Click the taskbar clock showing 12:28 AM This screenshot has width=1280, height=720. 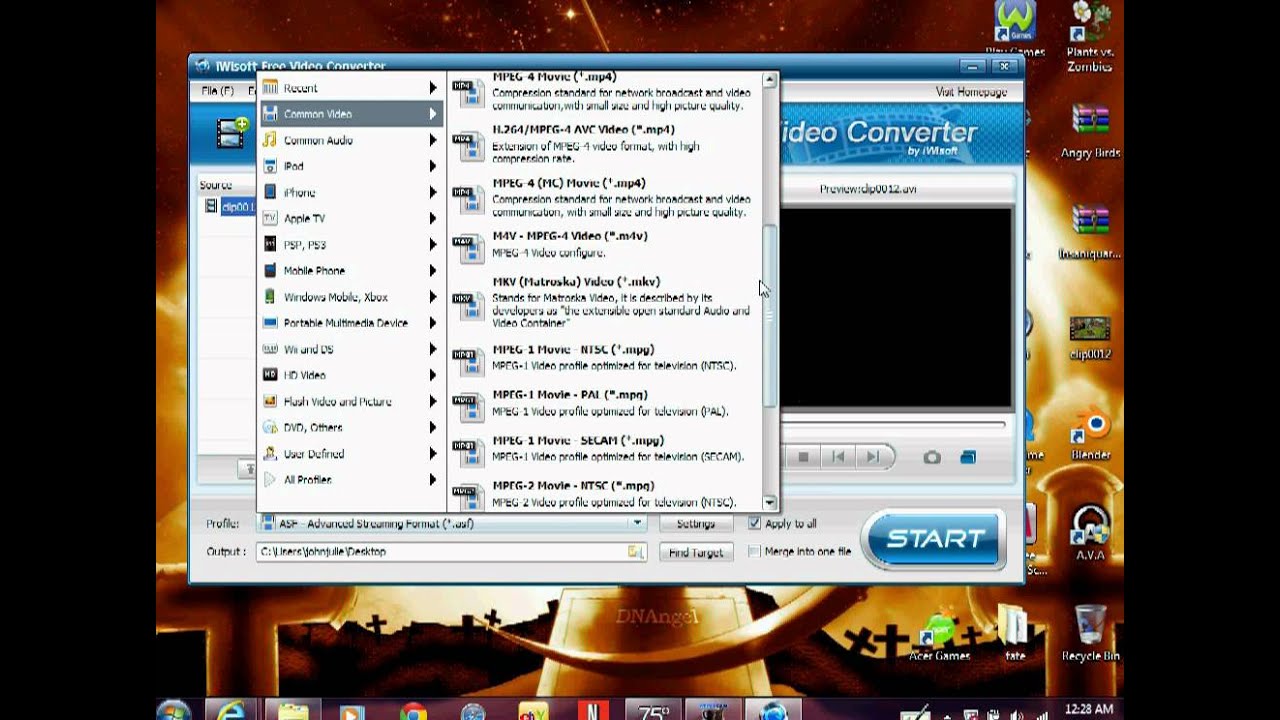[1089, 710]
